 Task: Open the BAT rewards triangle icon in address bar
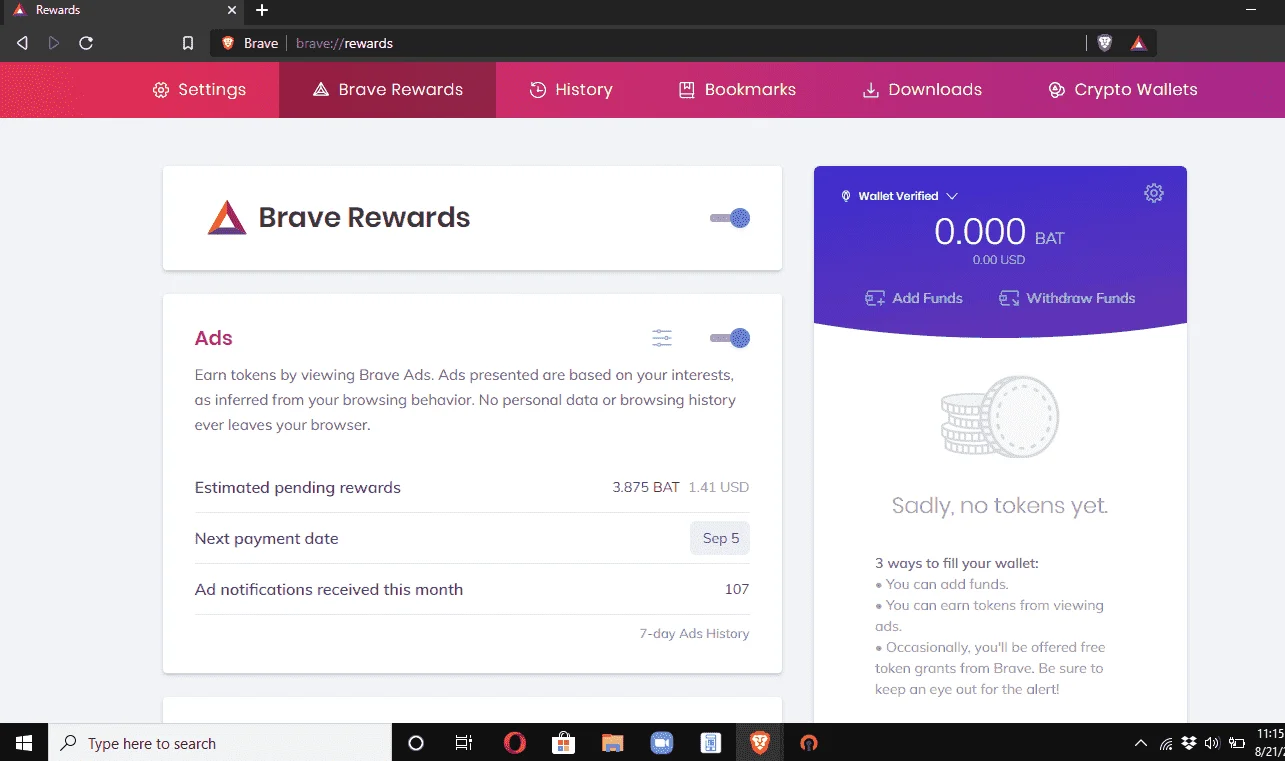pos(1138,43)
